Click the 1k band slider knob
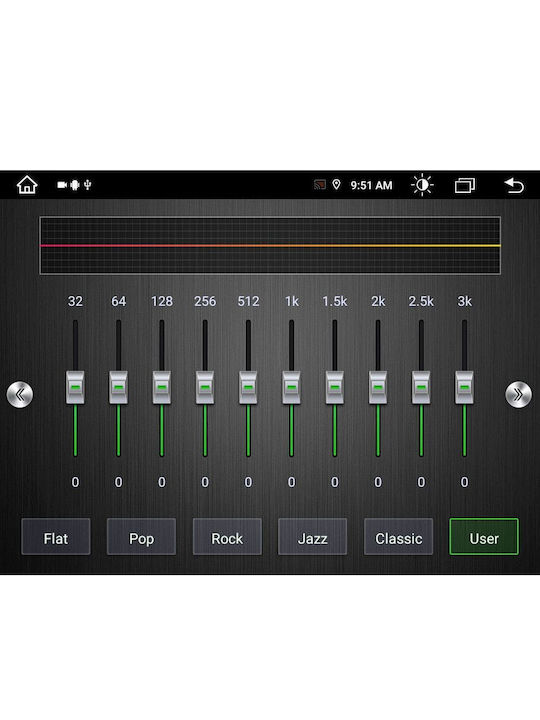Image resolution: width=540 pixels, height=720 pixels. [x=292, y=388]
